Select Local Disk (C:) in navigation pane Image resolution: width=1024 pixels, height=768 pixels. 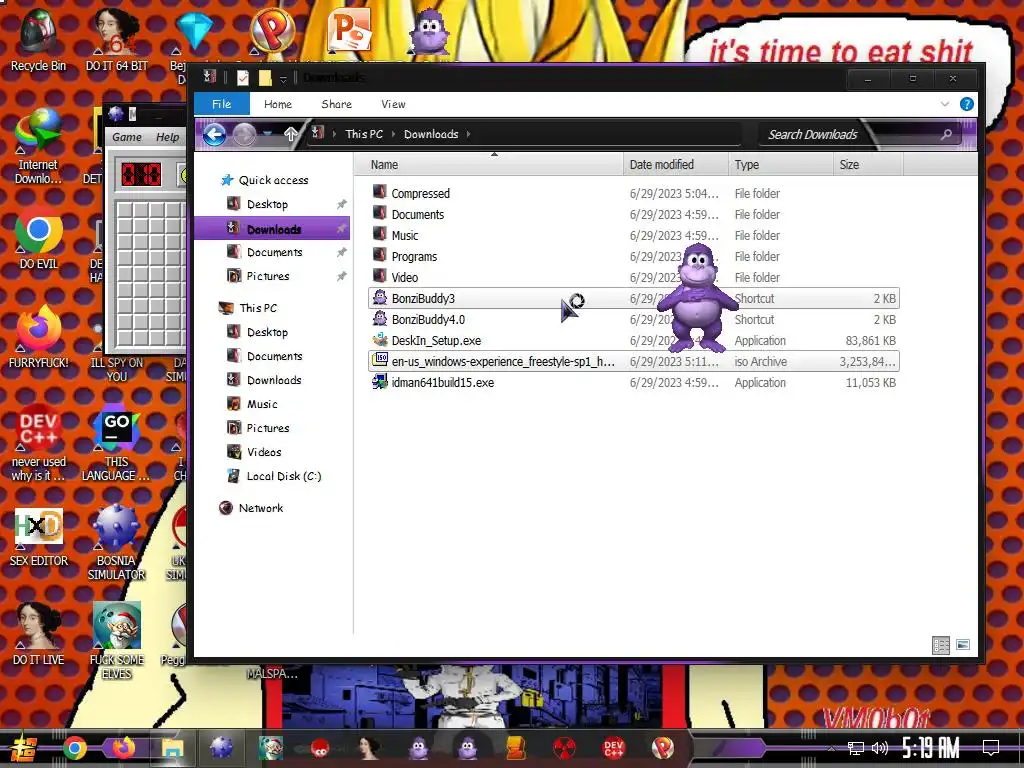click(x=283, y=476)
